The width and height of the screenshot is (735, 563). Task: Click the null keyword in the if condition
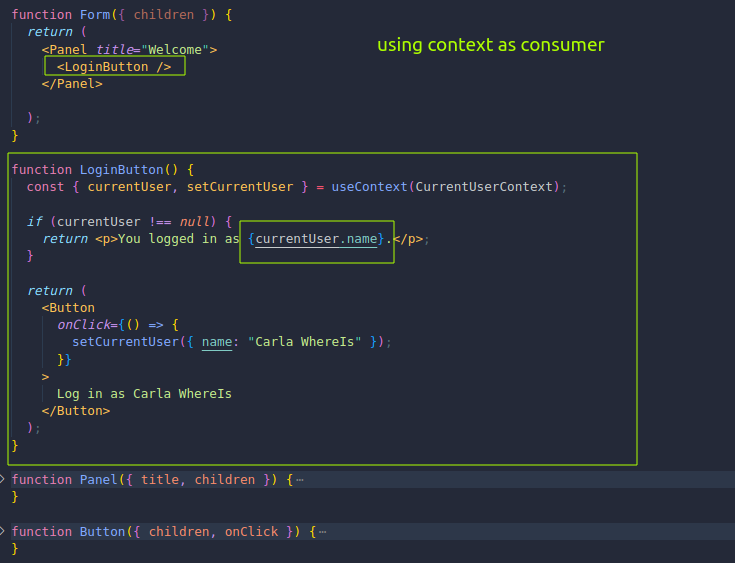click(194, 221)
